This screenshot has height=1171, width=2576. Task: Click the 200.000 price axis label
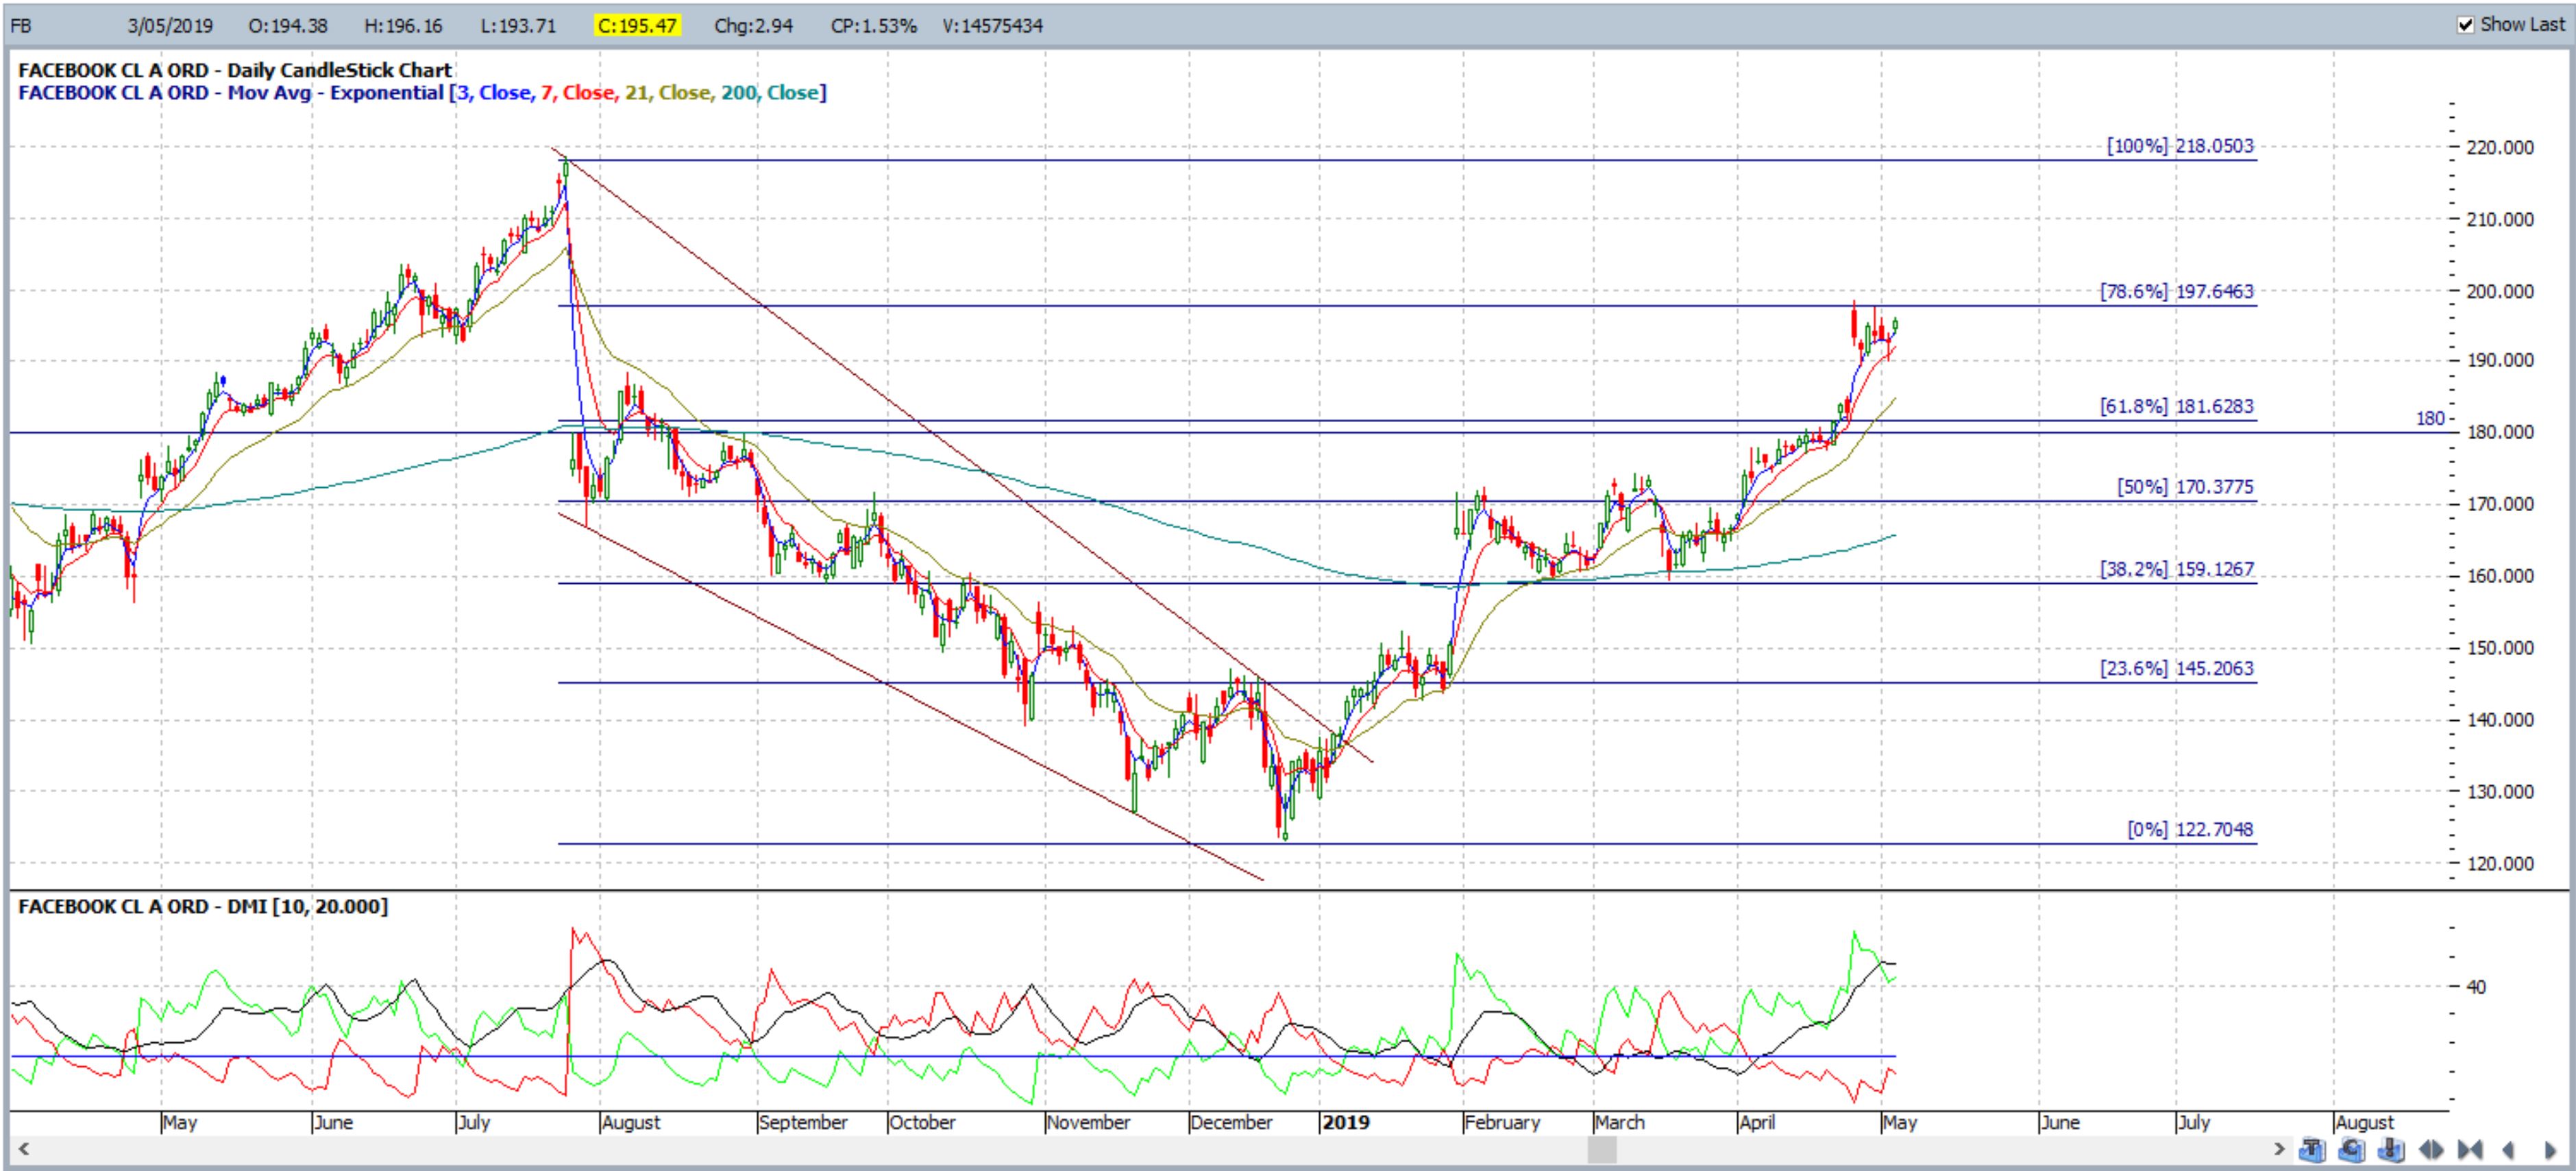pos(2500,292)
